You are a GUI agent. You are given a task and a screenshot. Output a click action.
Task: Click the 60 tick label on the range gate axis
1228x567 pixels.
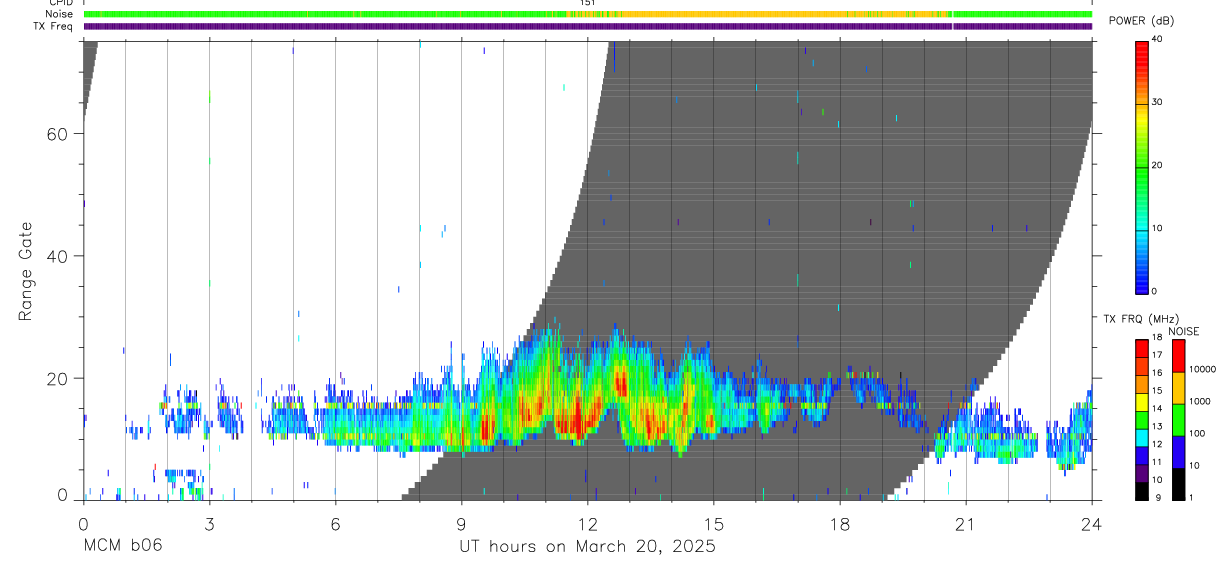(x=56, y=134)
